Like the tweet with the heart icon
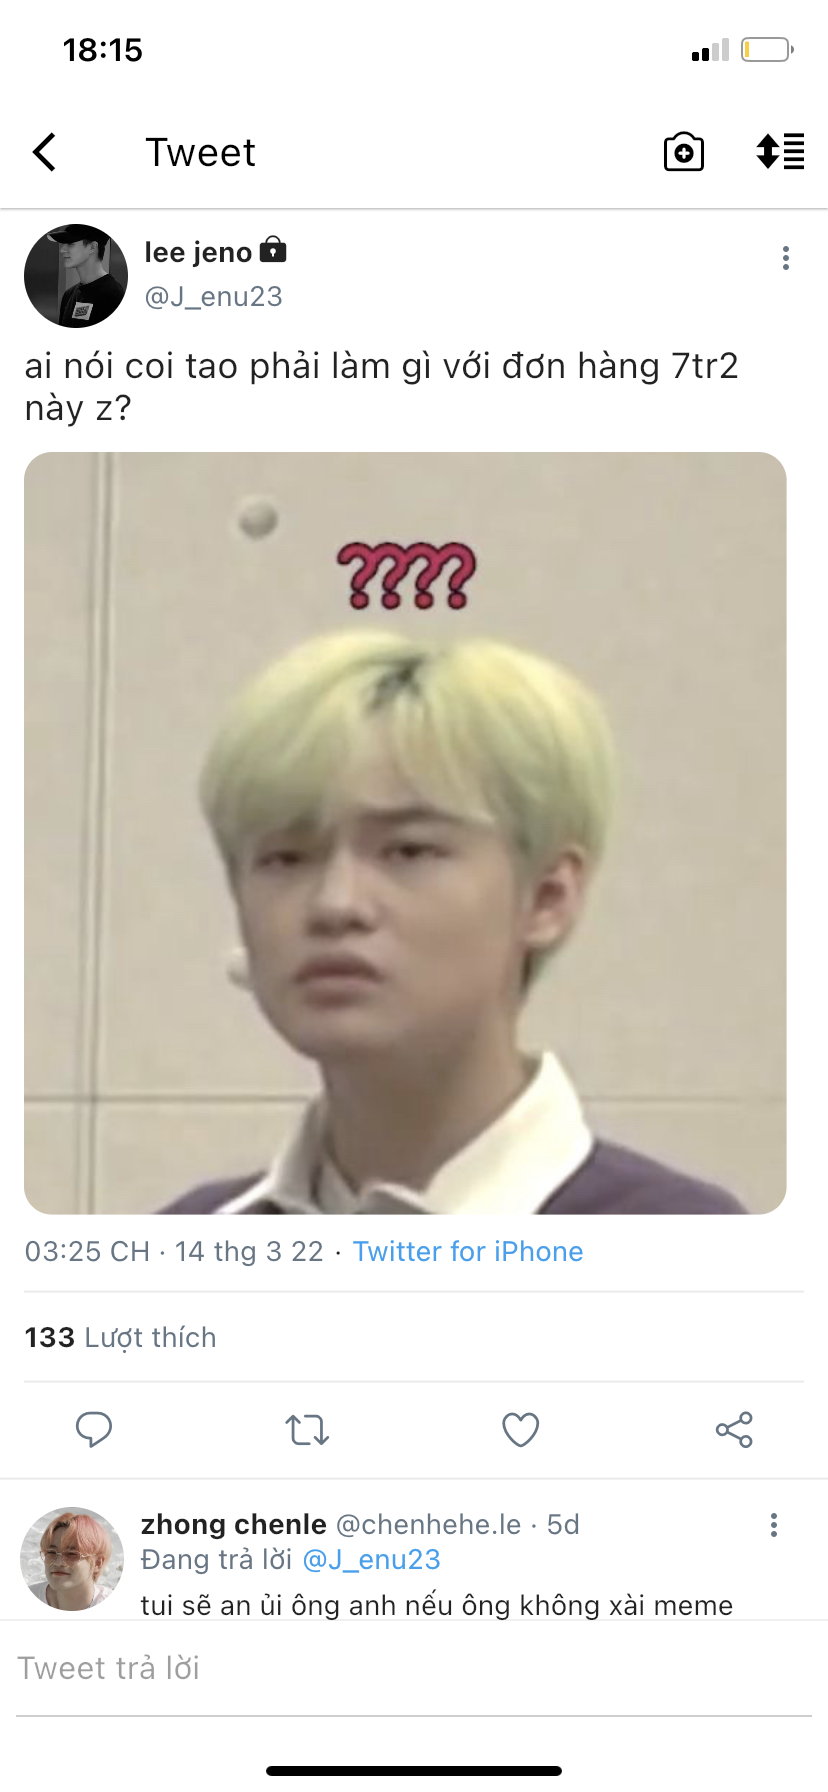Image resolution: width=828 pixels, height=1792 pixels. [520, 1430]
